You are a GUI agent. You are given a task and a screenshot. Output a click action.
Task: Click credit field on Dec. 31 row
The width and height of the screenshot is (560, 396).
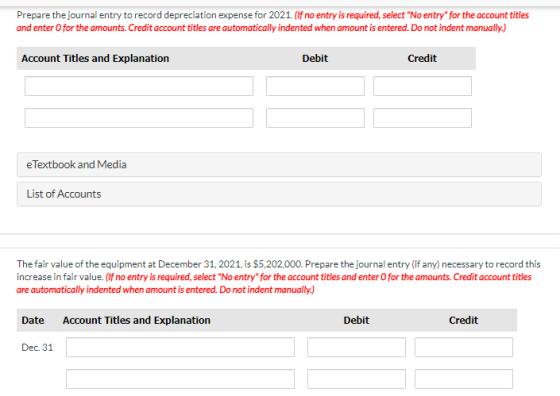(464, 347)
